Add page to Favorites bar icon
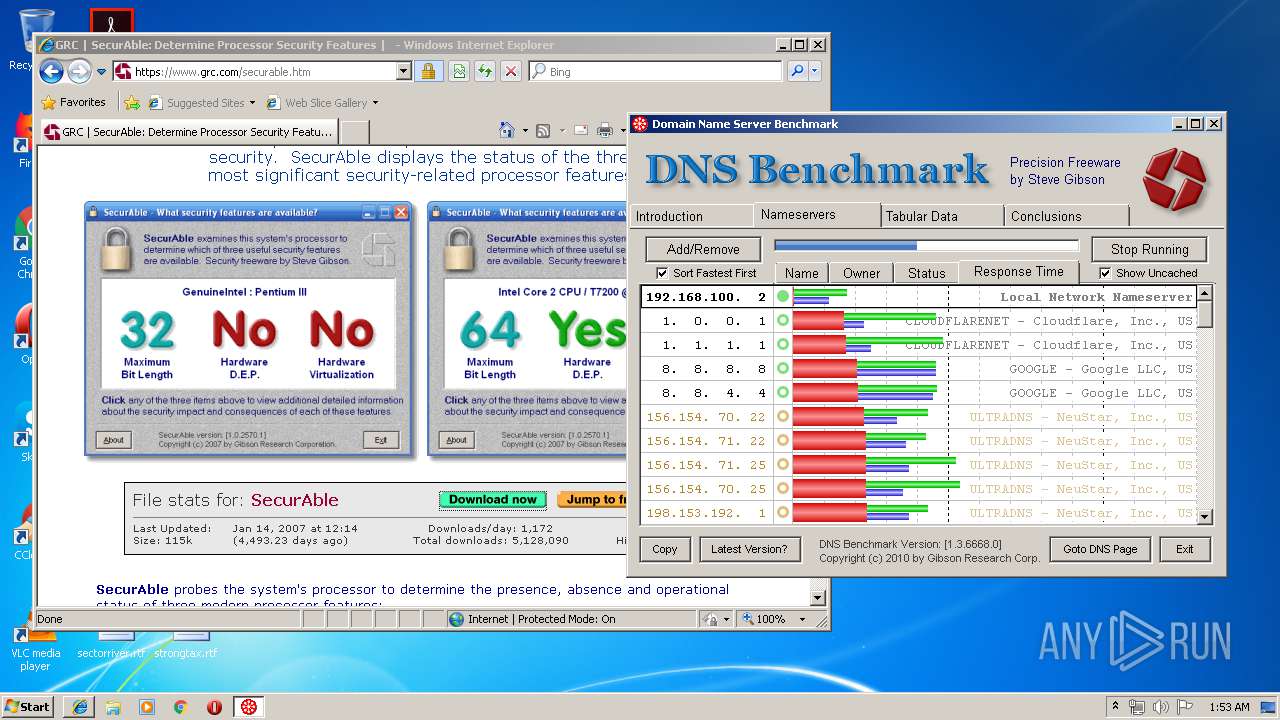1280x720 pixels. point(131,102)
